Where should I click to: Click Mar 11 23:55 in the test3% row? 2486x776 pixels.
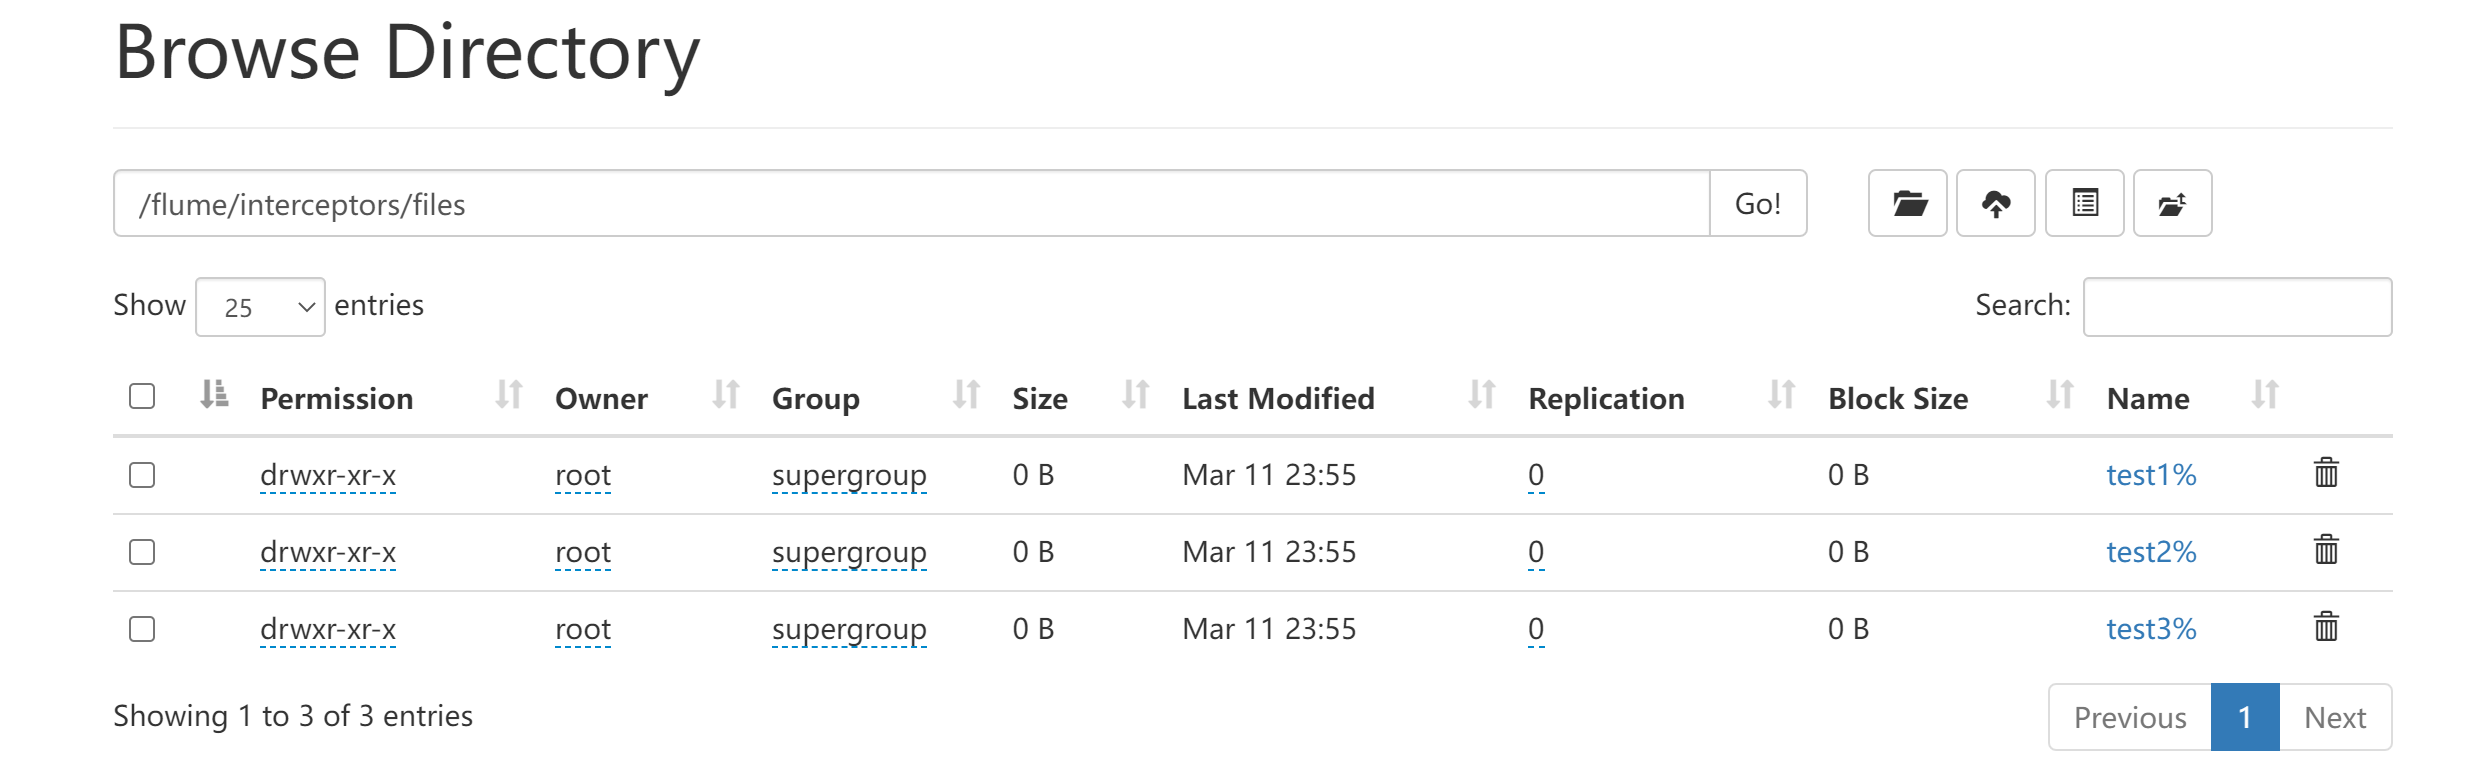pos(1269,629)
